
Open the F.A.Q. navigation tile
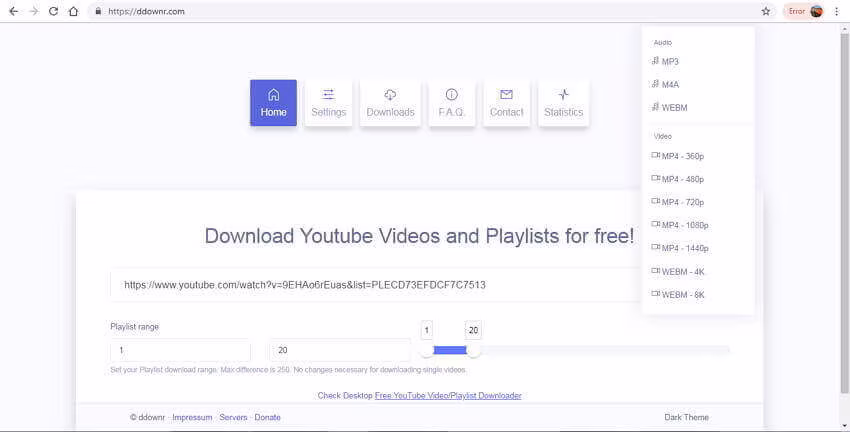click(x=452, y=103)
